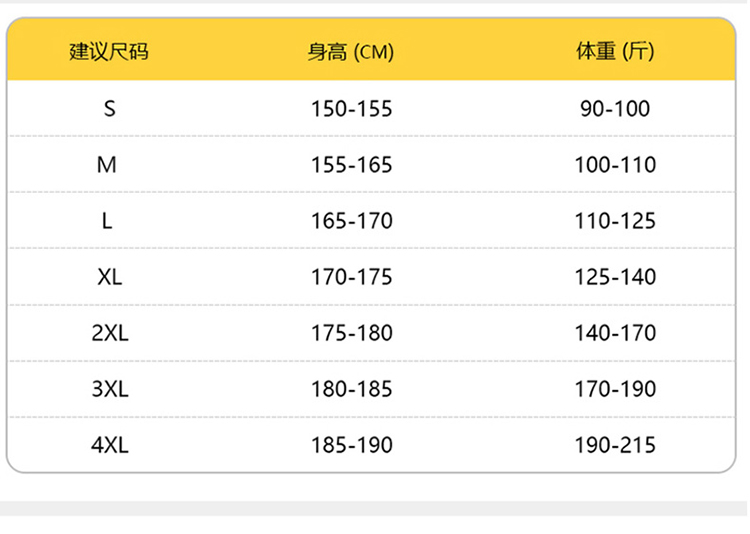
Task: Click the 125-140 weight value
Action: (x=615, y=277)
